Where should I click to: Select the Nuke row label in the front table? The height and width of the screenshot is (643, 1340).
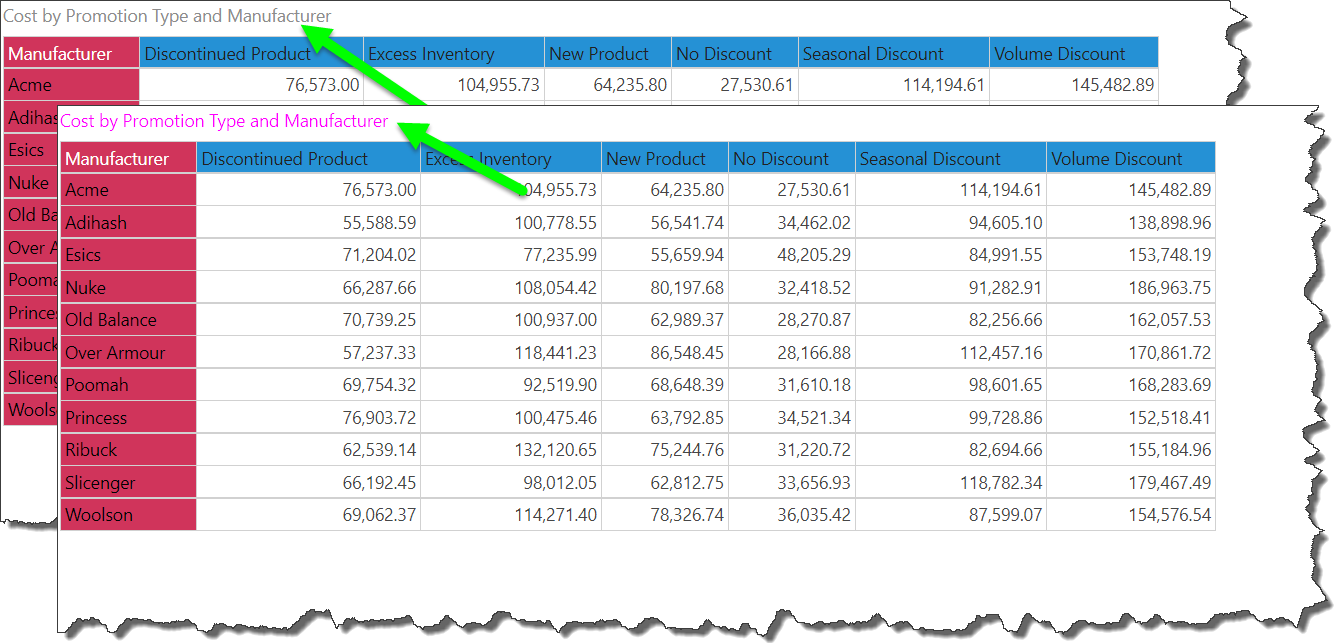coord(128,287)
